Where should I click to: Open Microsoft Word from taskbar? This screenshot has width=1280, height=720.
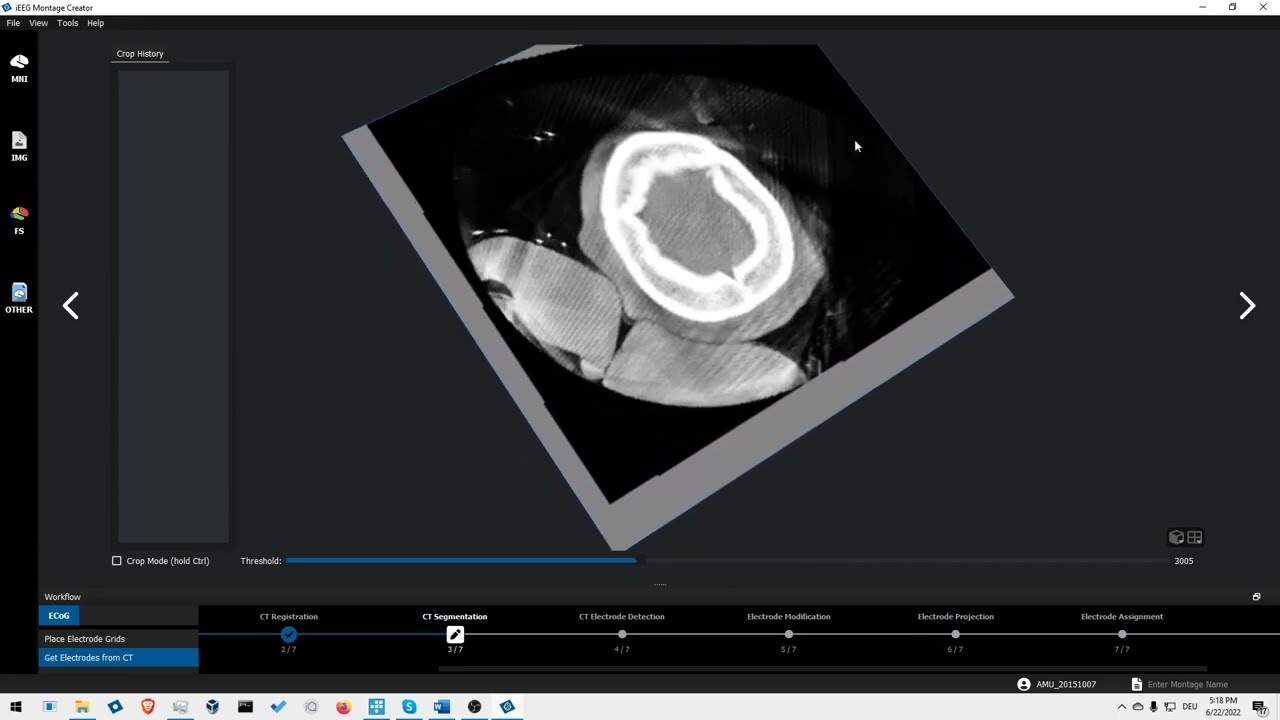tap(442, 707)
